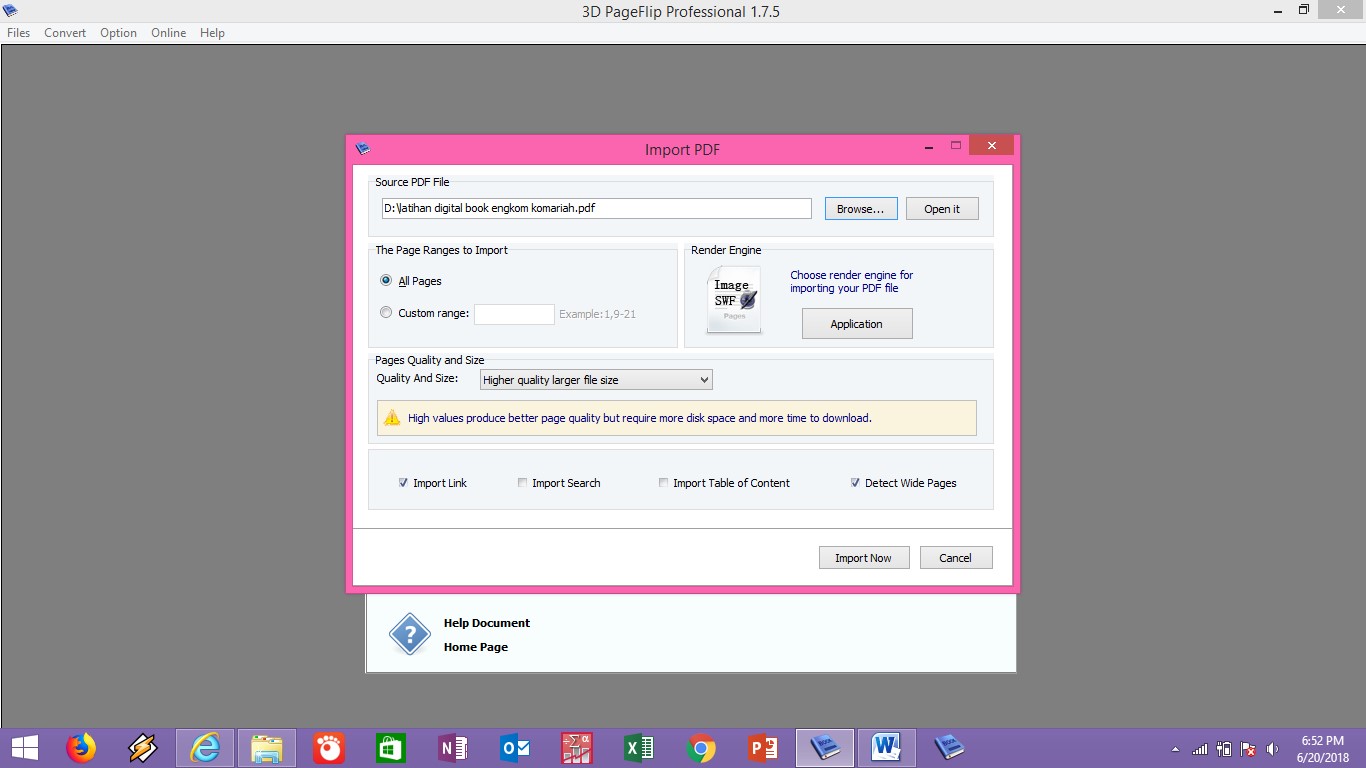Open the Files menu
This screenshot has height=768, width=1366.
click(x=18, y=33)
